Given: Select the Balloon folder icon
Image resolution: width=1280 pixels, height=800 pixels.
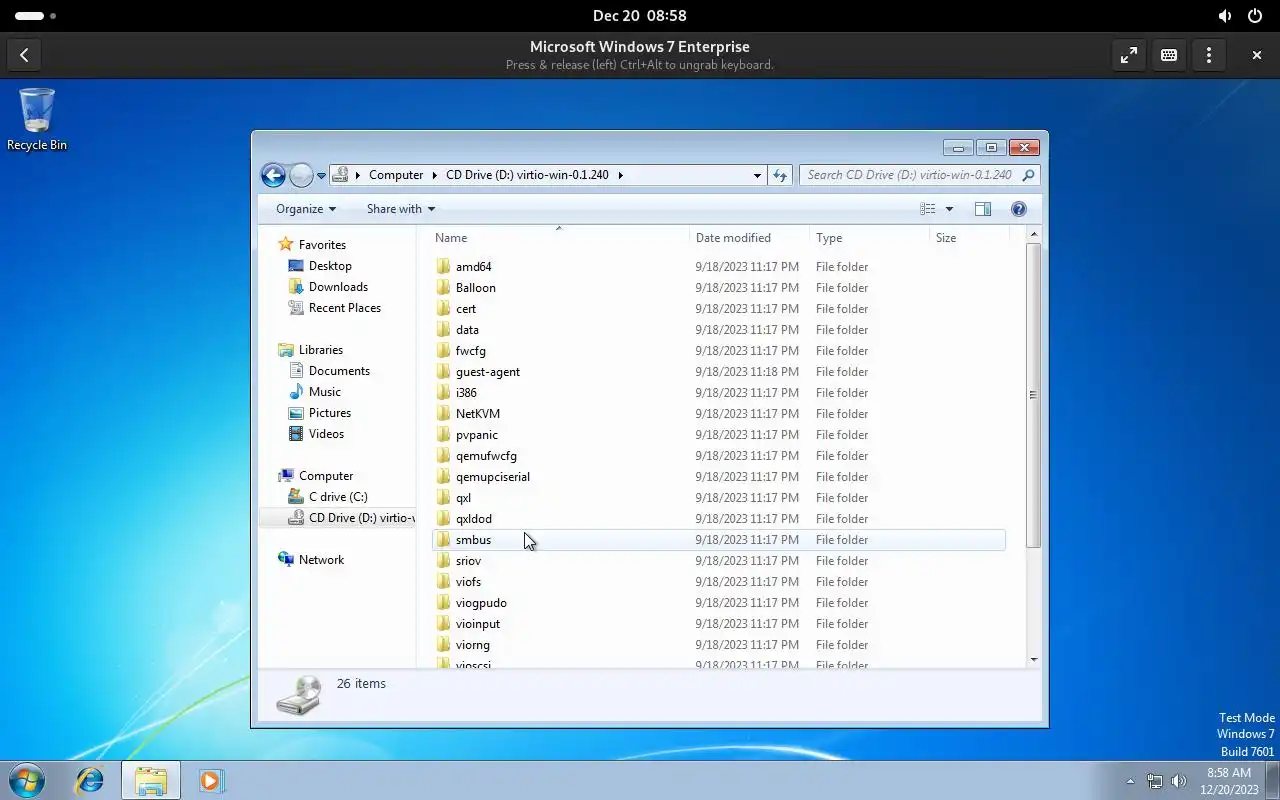Looking at the screenshot, I should click(443, 288).
